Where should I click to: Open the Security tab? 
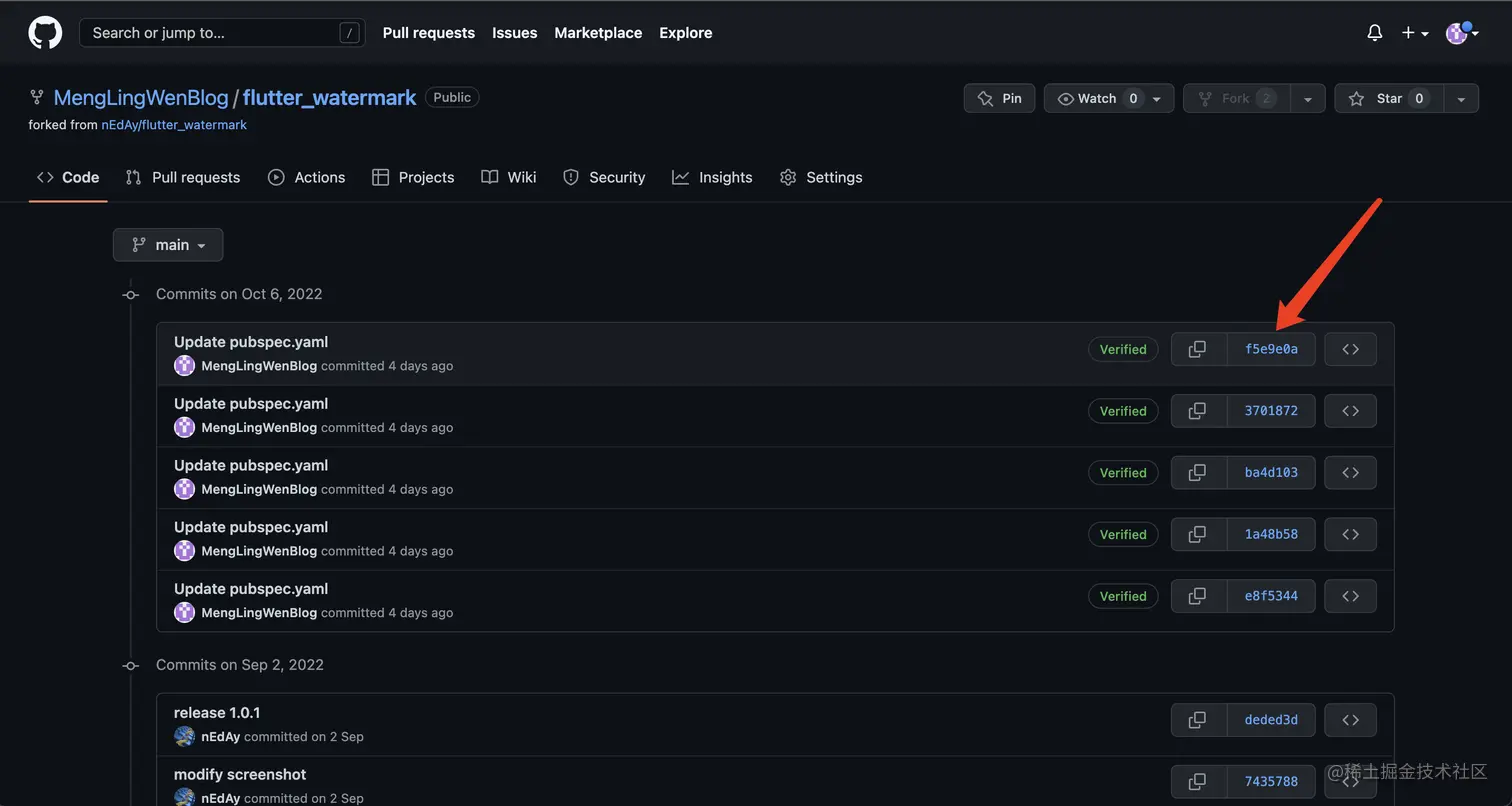coord(604,177)
